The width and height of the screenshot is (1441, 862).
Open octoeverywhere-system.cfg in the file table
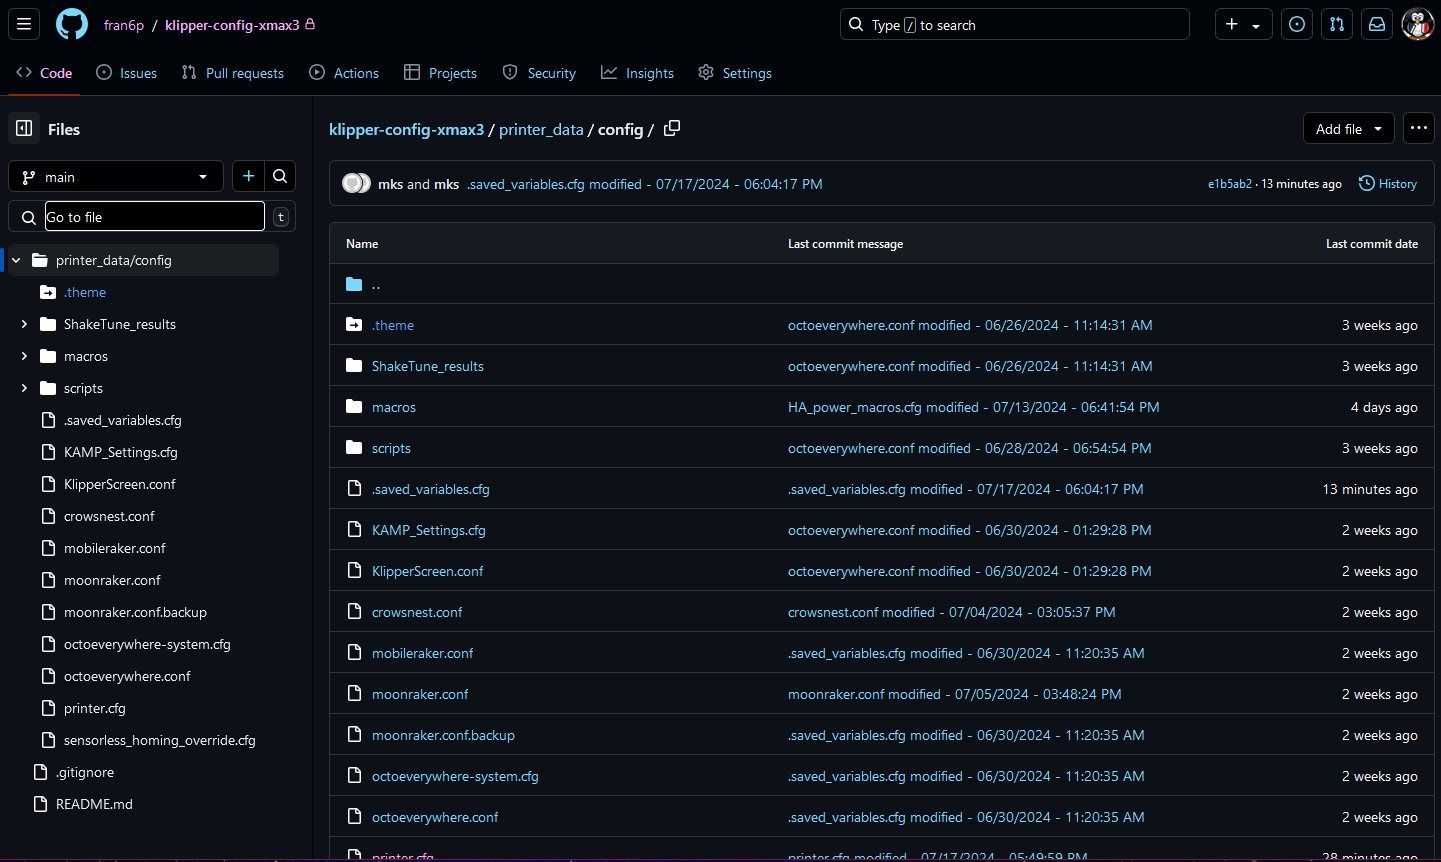455,776
